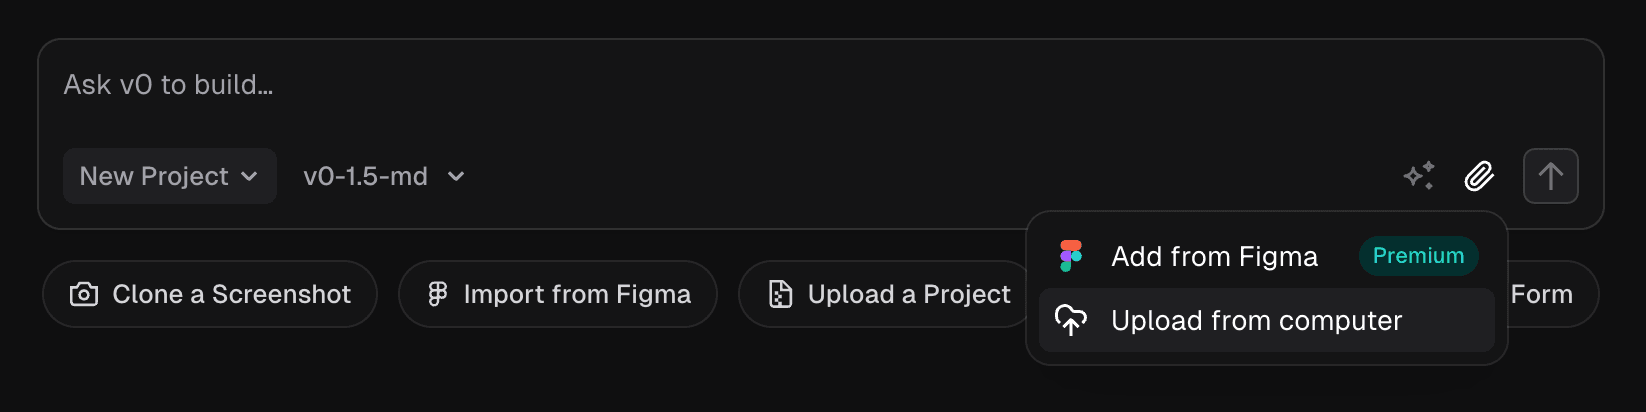
Task: Click the chevron beside v0-1.5-md
Action: pyautogui.click(x=456, y=177)
